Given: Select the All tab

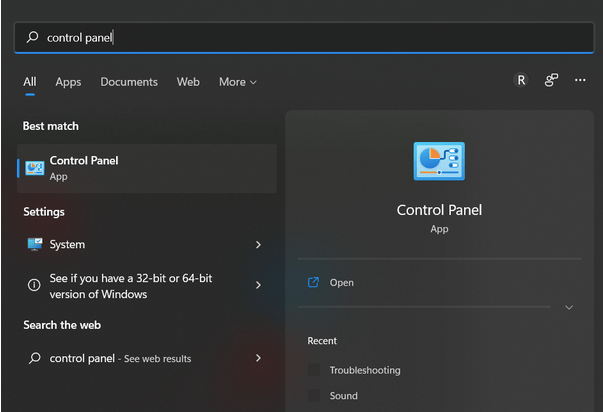Looking at the screenshot, I should pos(30,82).
